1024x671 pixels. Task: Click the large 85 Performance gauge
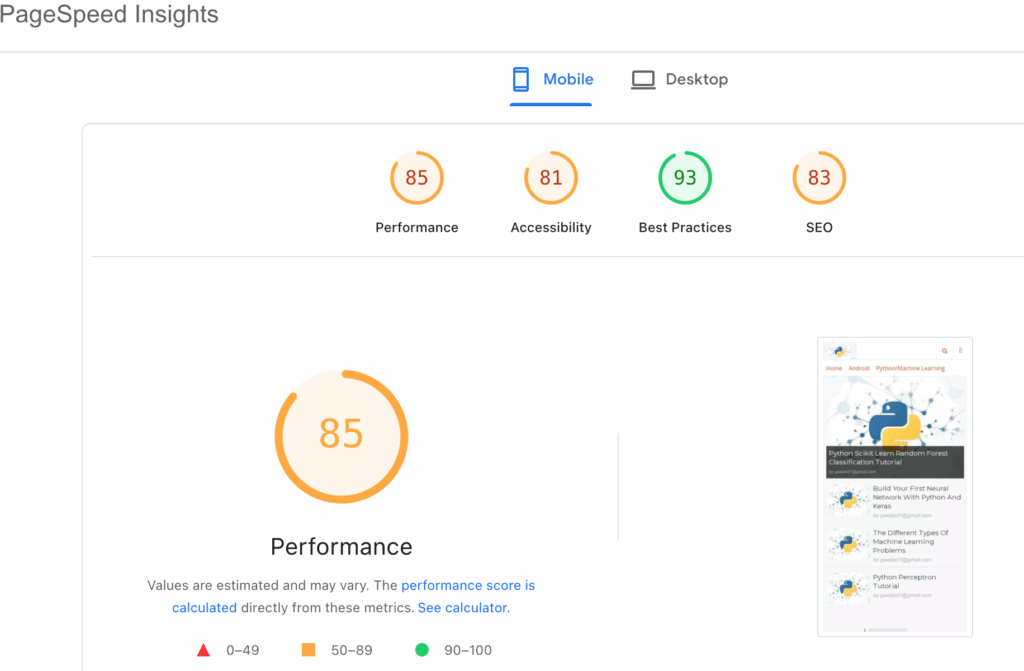coord(341,435)
